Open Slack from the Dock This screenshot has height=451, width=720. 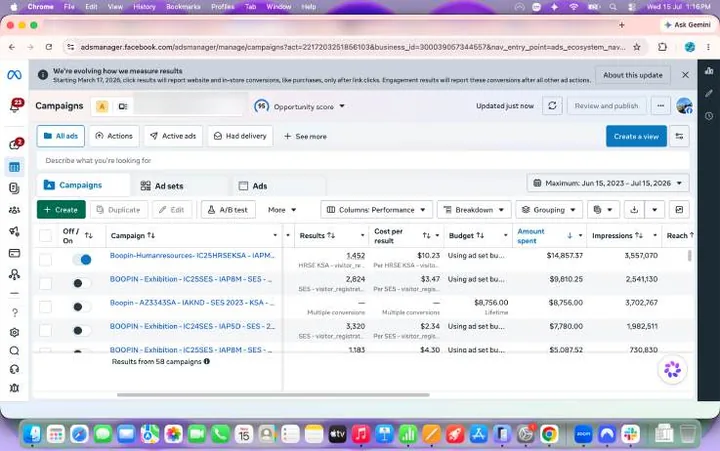pyautogui.click(x=630, y=434)
